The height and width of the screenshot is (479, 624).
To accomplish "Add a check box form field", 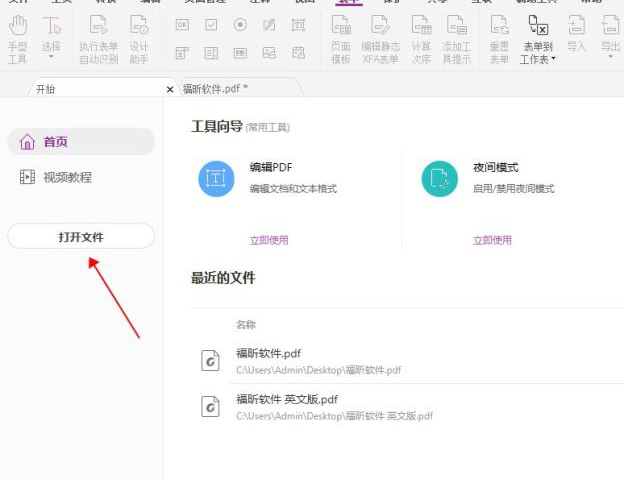I will point(211,25).
